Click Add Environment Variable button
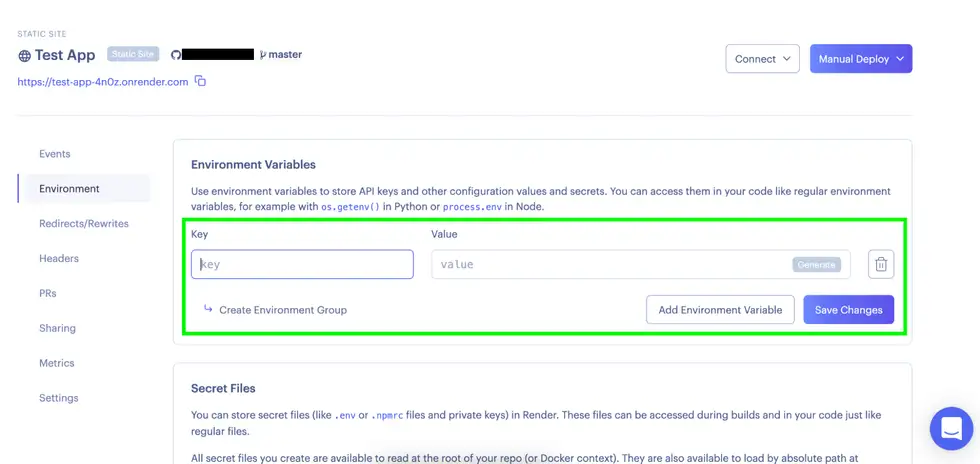Viewport: 980px width, 464px height. 720,310
